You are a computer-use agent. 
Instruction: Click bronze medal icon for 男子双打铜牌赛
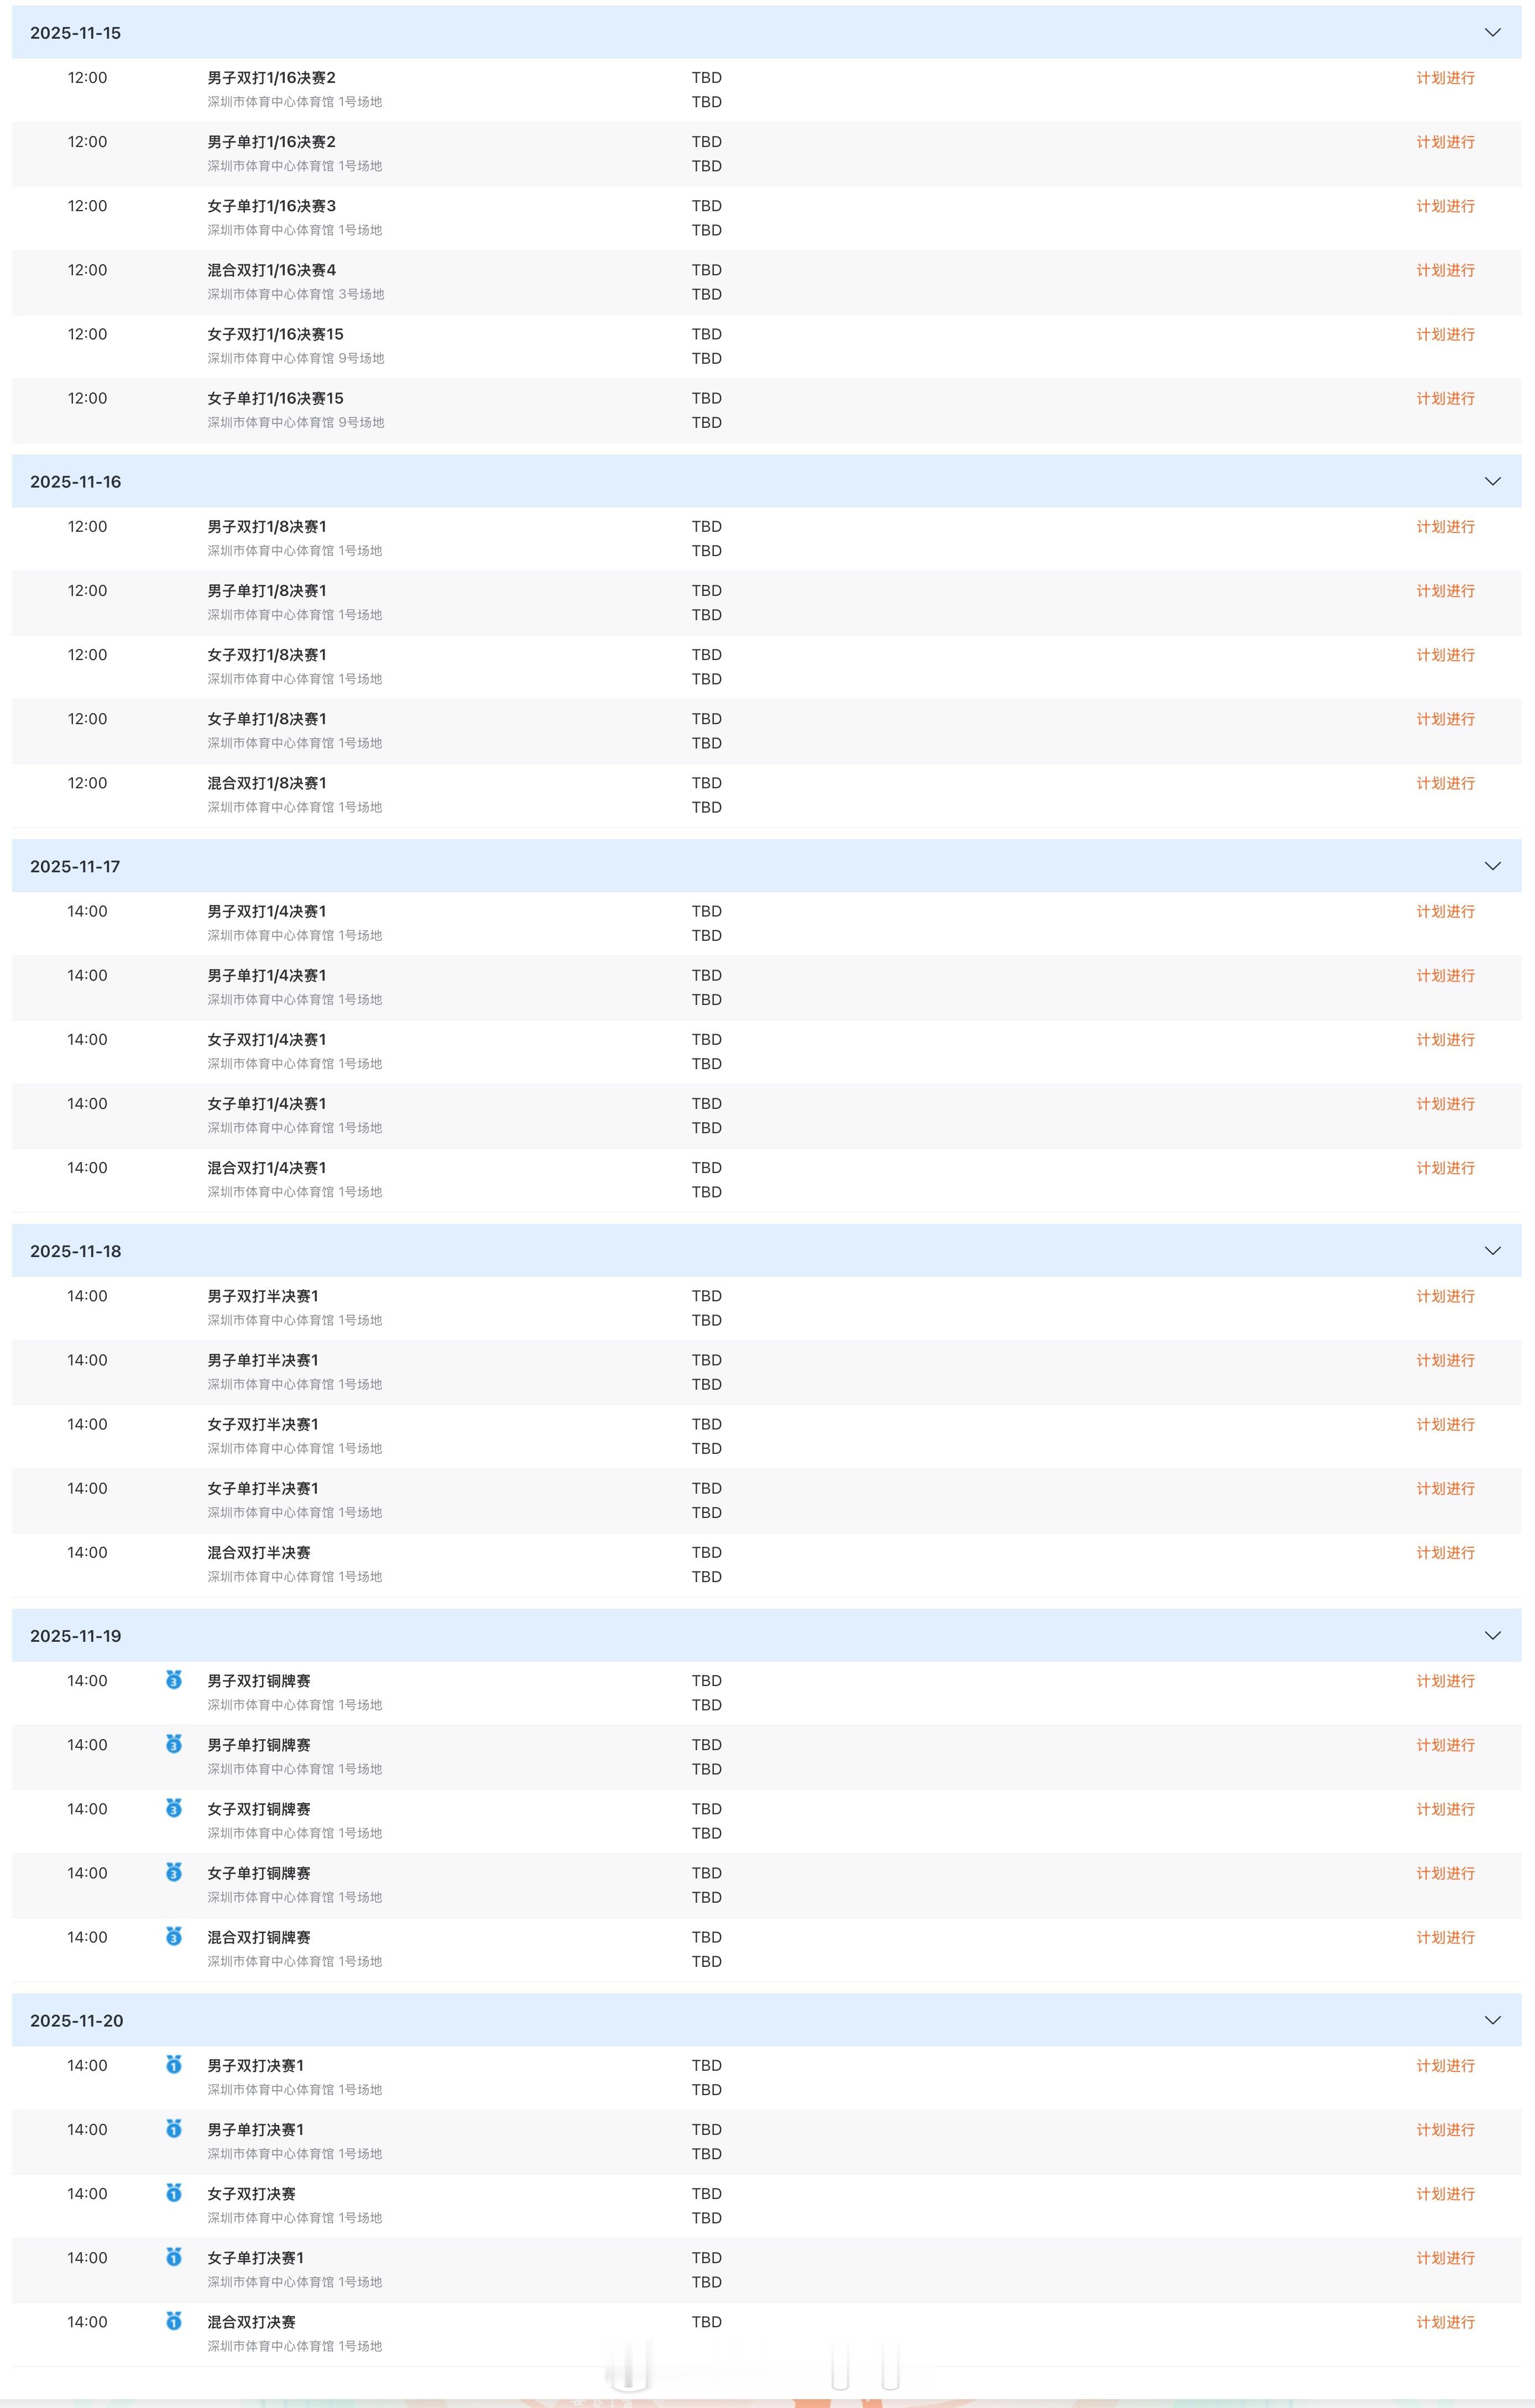(x=174, y=1680)
